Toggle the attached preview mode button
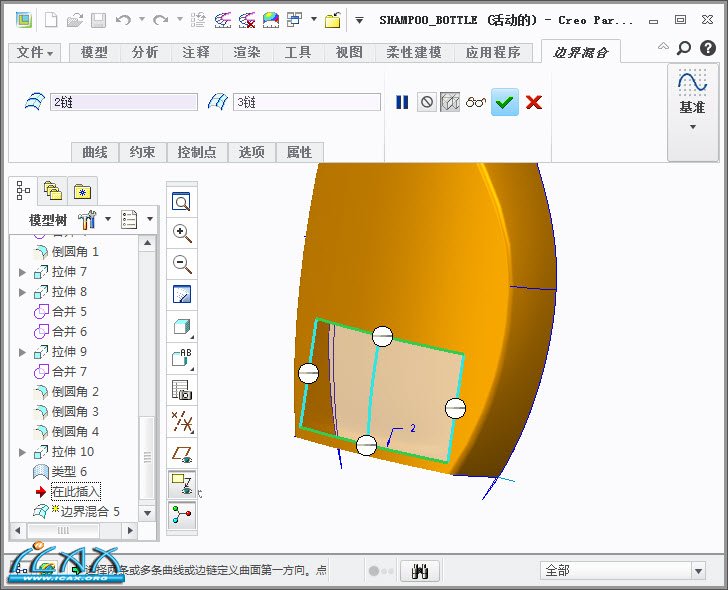728x590 pixels. [451, 102]
